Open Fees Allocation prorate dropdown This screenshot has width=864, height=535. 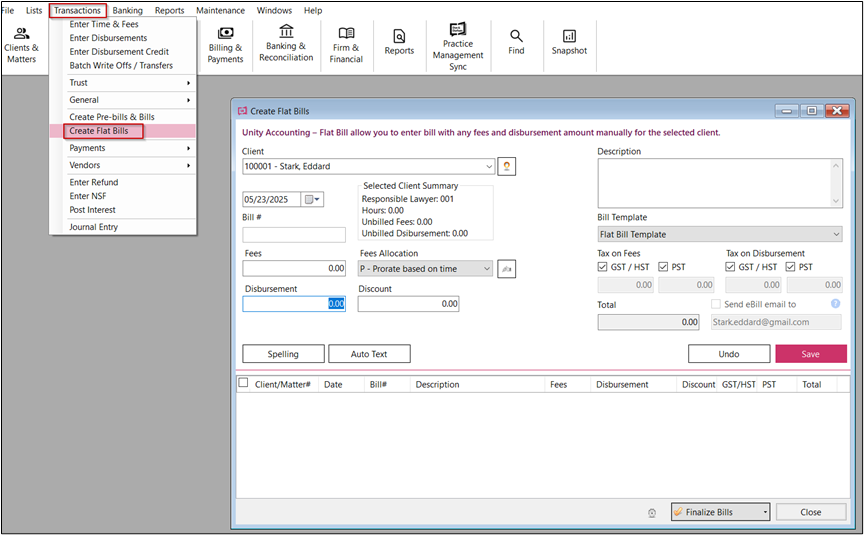tap(487, 269)
